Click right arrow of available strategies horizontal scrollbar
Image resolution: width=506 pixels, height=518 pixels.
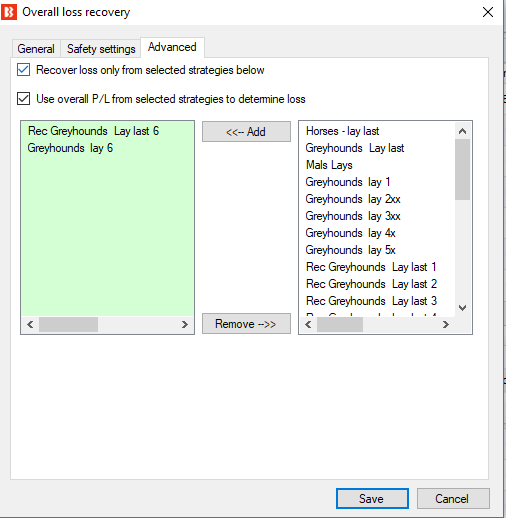[x=446, y=324]
